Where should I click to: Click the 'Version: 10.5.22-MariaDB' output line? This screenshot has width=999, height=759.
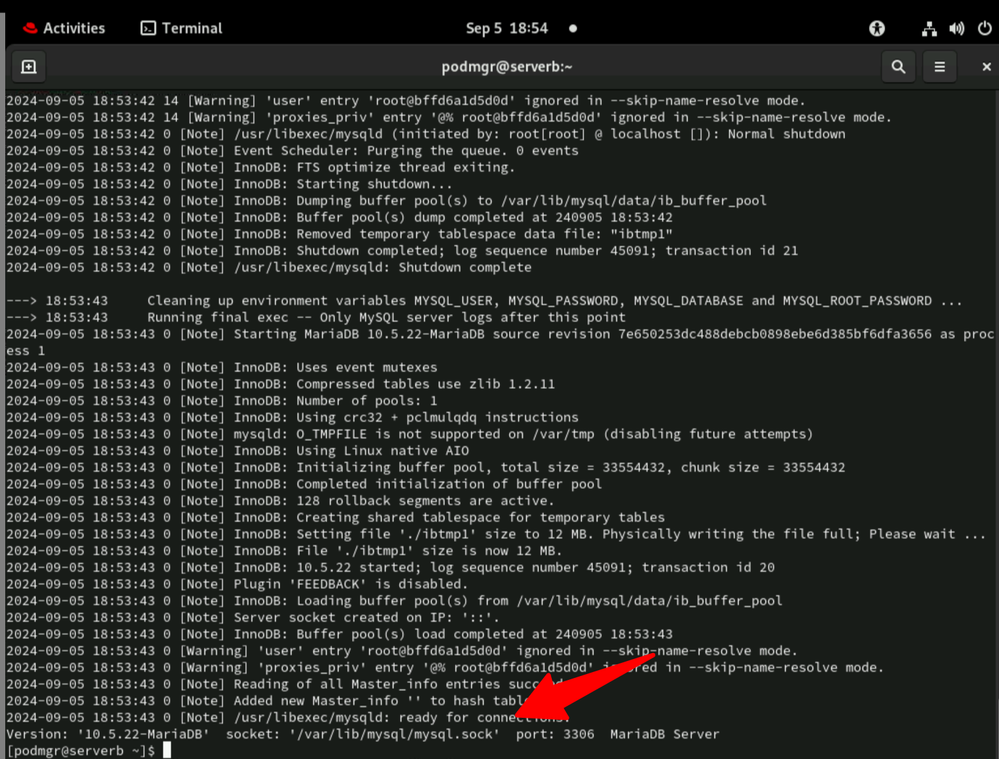[x=108, y=734]
